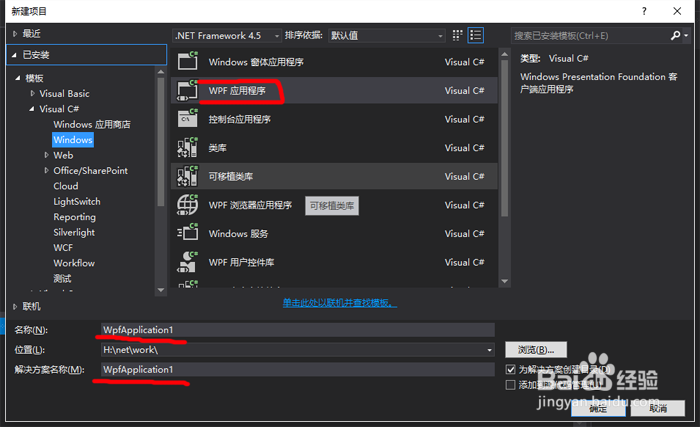Open the location H:\net\work\ dropdown
This screenshot has height=427, width=700.
[490, 350]
